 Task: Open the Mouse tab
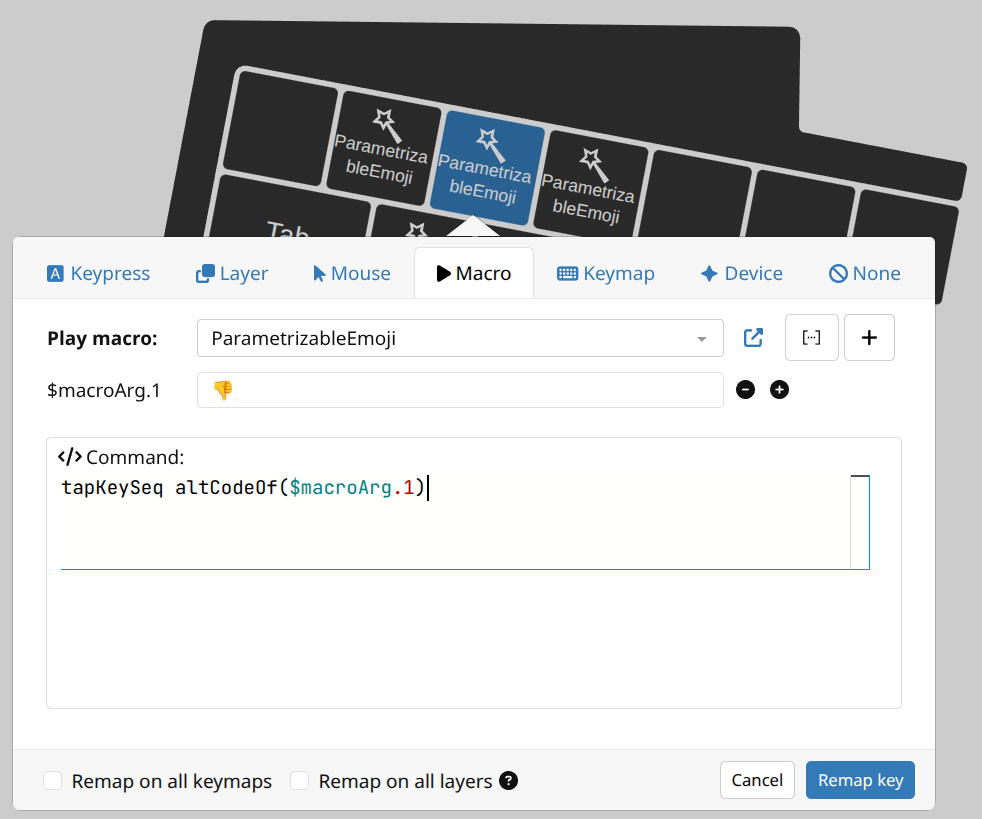click(x=351, y=273)
